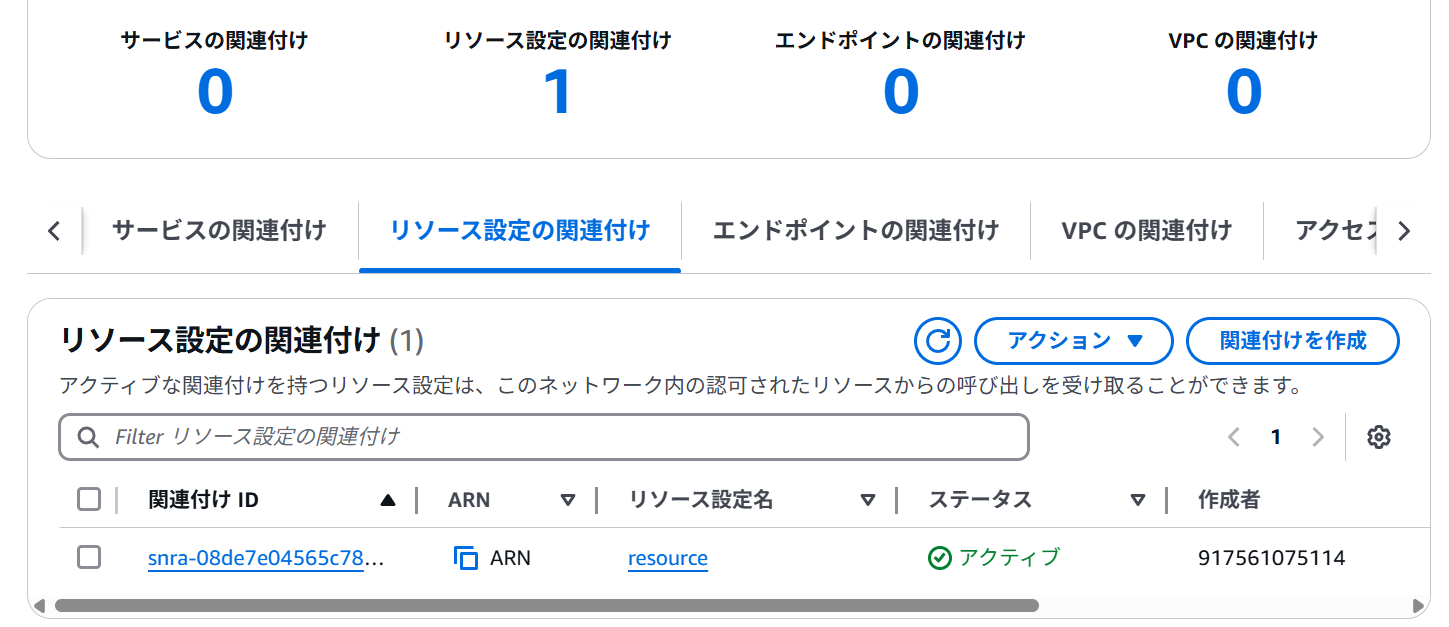
Task: Sort the ステータス column with its arrow
Action: (1137, 500)
